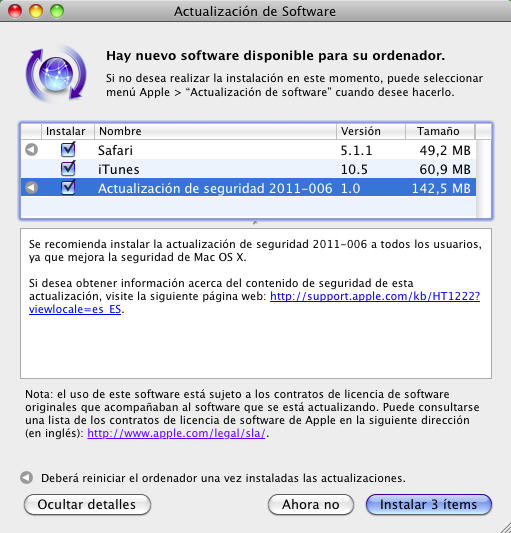
Task: Click restart-required icon on security update row
Action: (32, 187)
